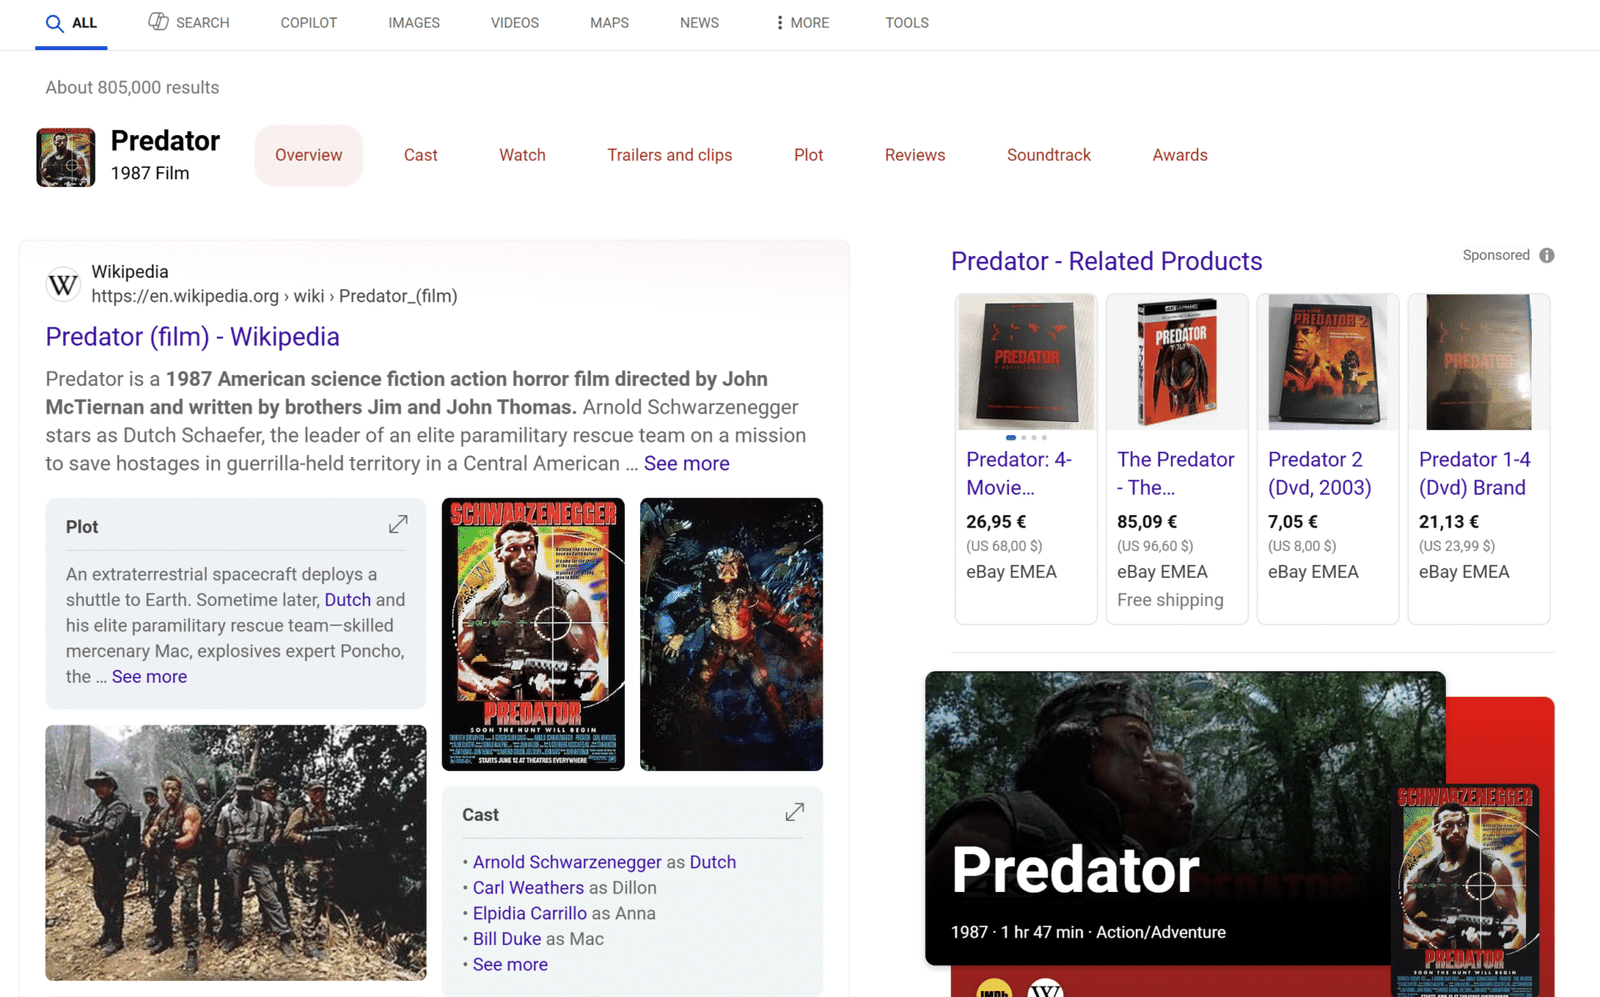Open the MORE three-dot menu

pyautogui.click(x=780, y=23)
